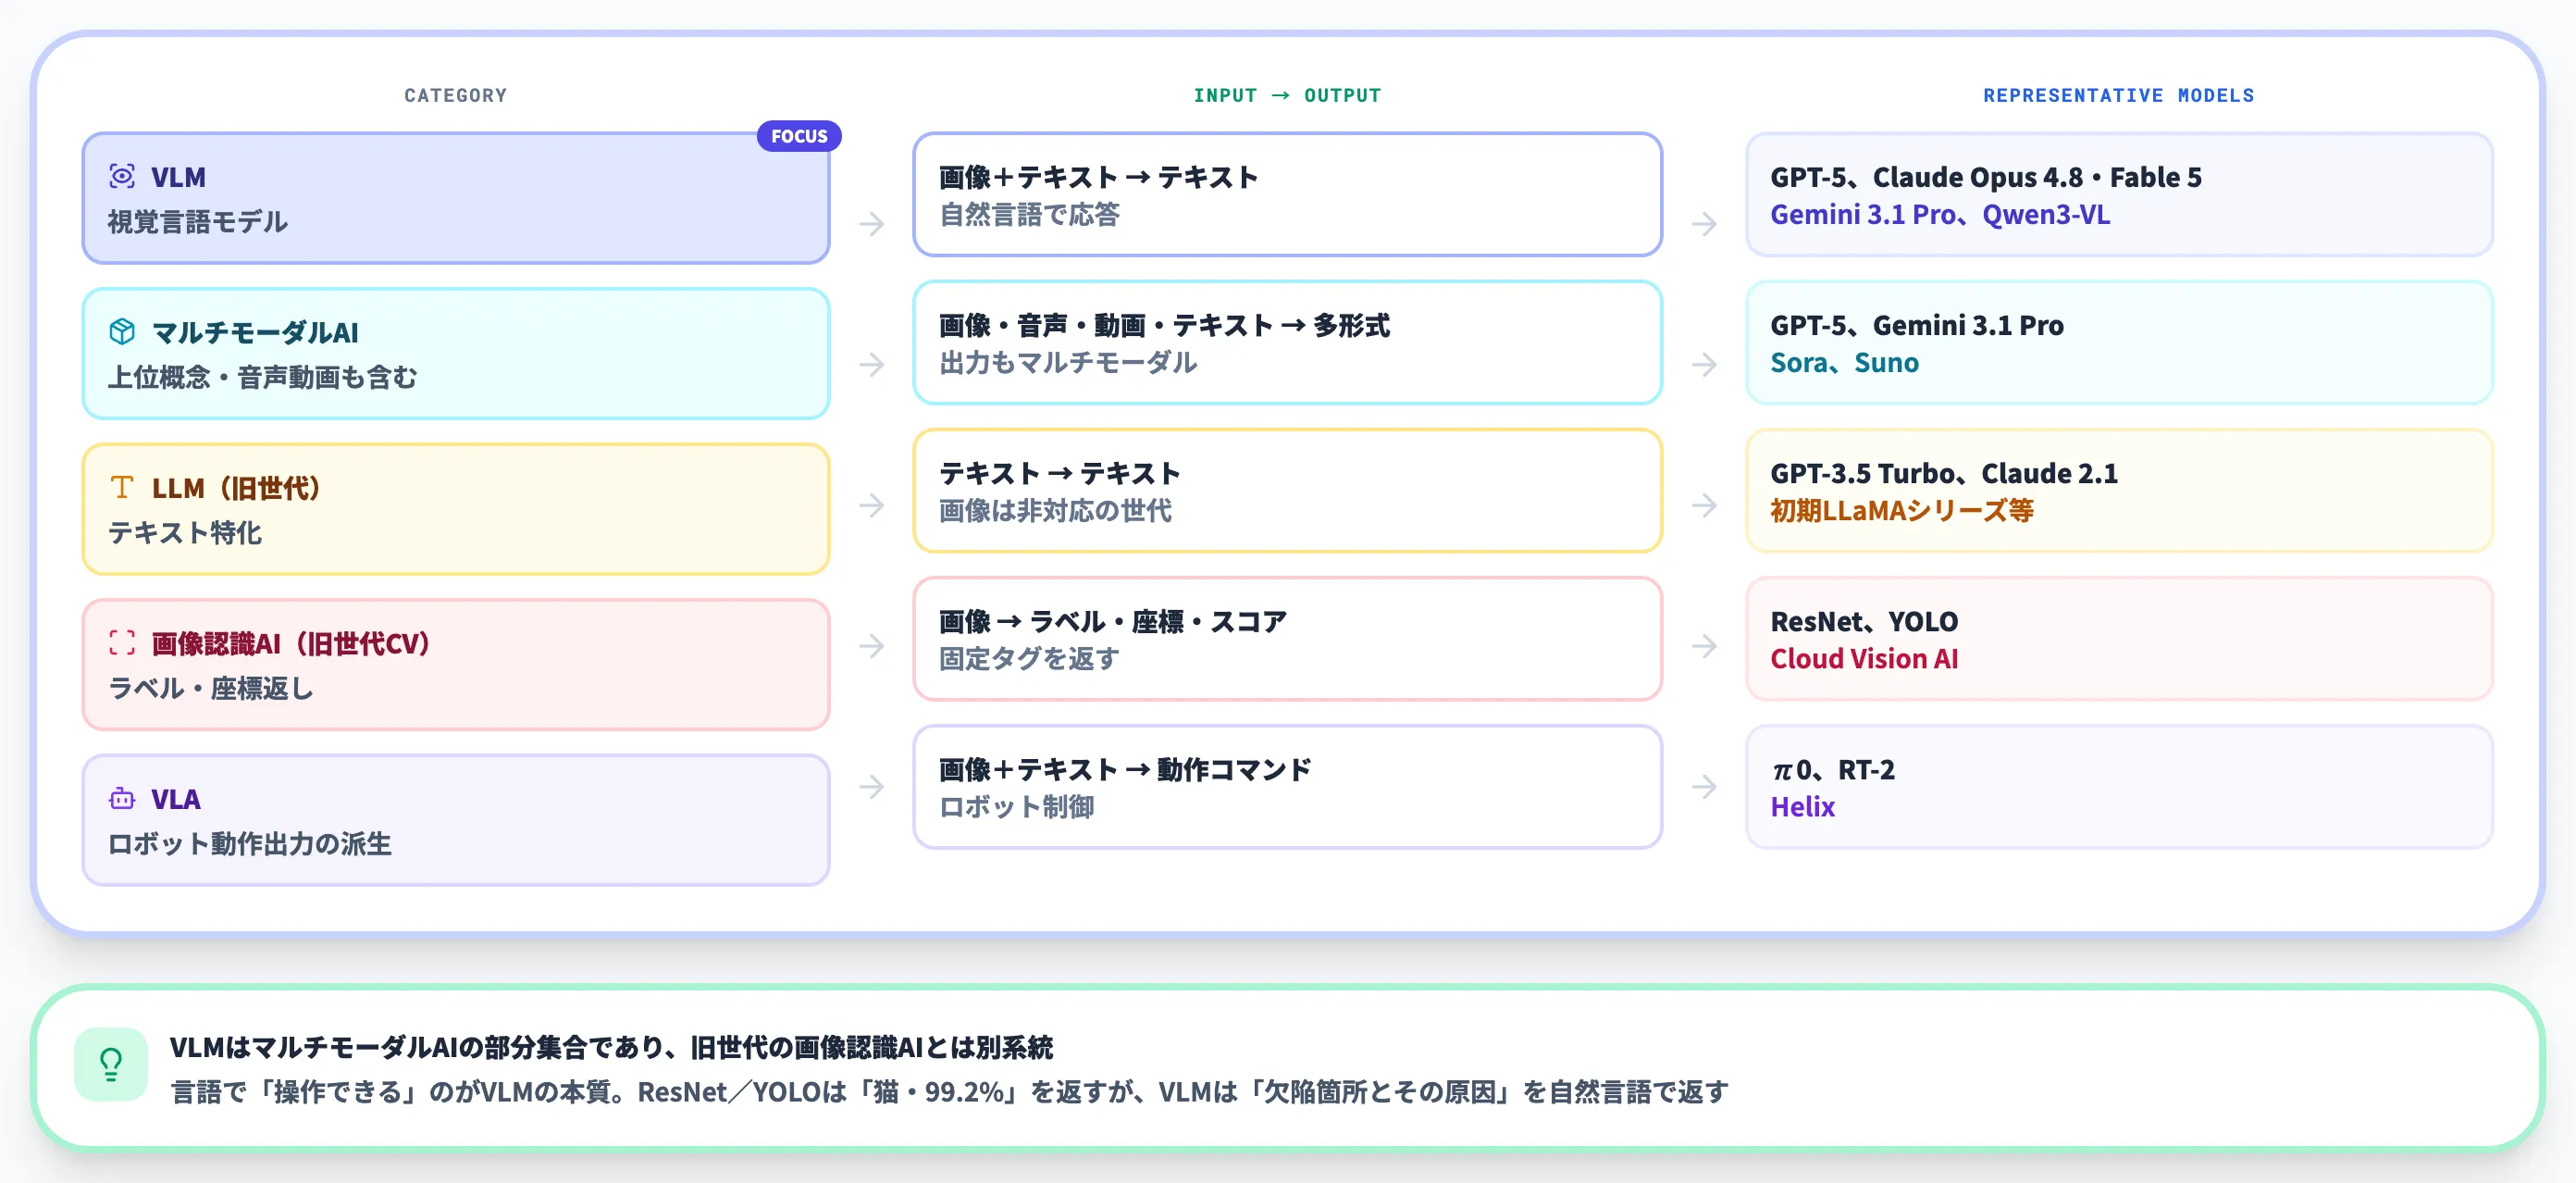
Task: Click the lightbulb icon in the summary note
Action: click(x=111, y=1064)
